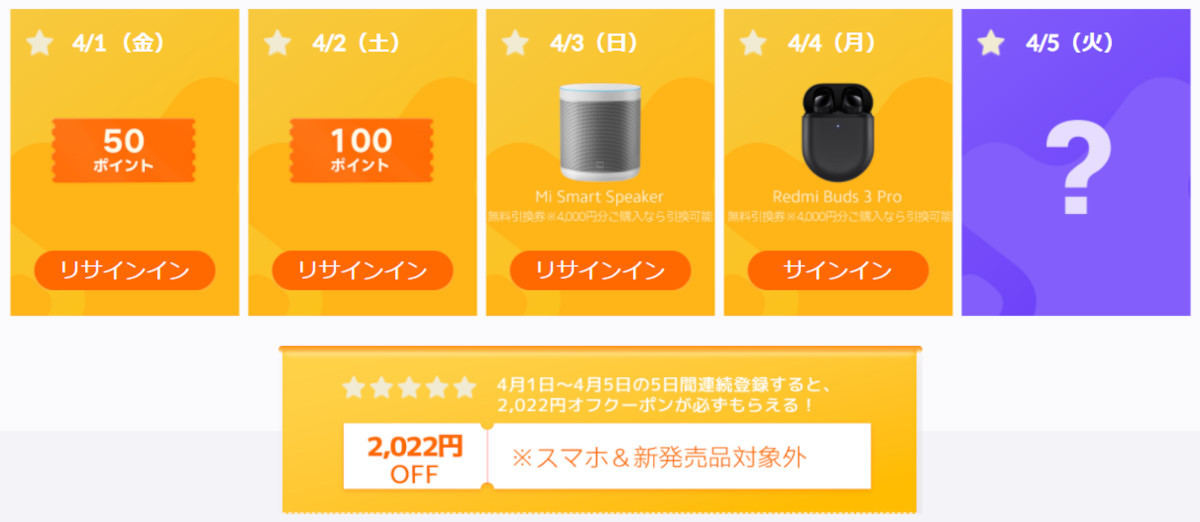
Task: Click リサインイン button on the 4/1 card
Action: [x=124, y=270]
